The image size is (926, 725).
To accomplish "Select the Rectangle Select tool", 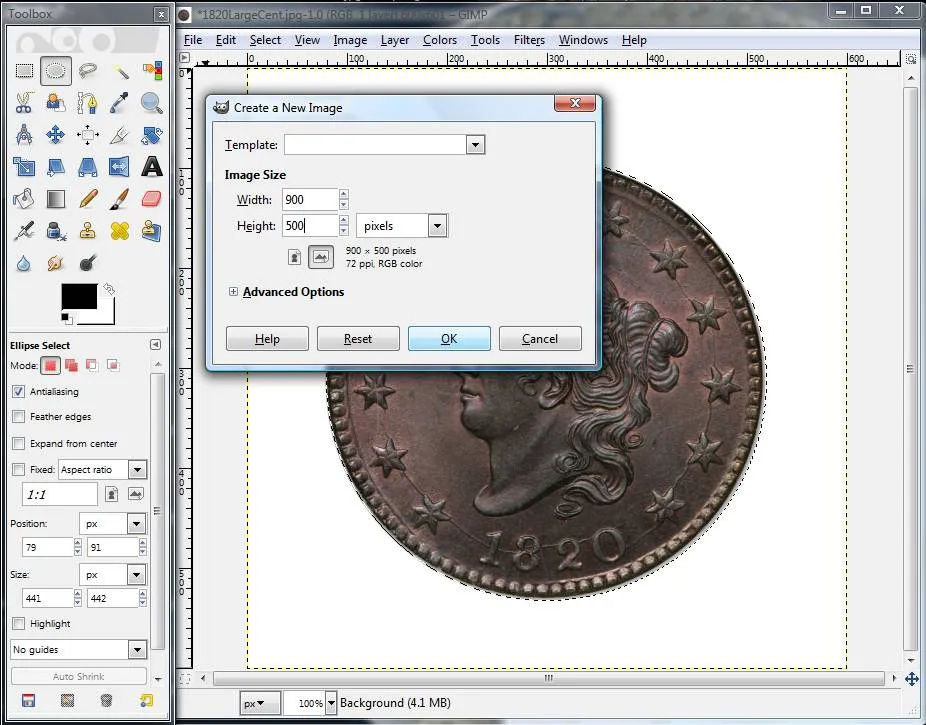I will (24, 71).
